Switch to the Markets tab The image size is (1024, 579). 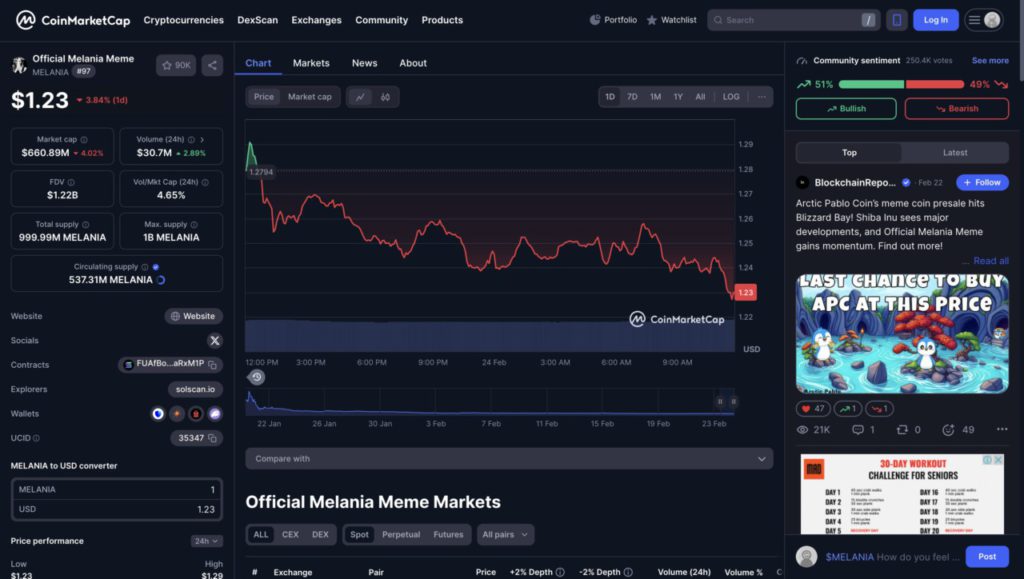coord(311,63)
